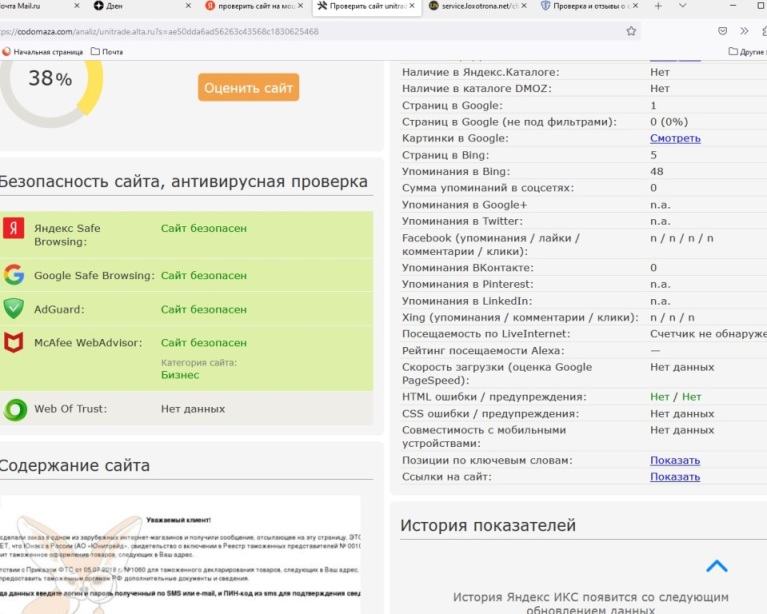Screen dimensions: 767x614
Task: Close the 'Проверить сайт unitrade' active tab
Action: [x=412, y=6]
